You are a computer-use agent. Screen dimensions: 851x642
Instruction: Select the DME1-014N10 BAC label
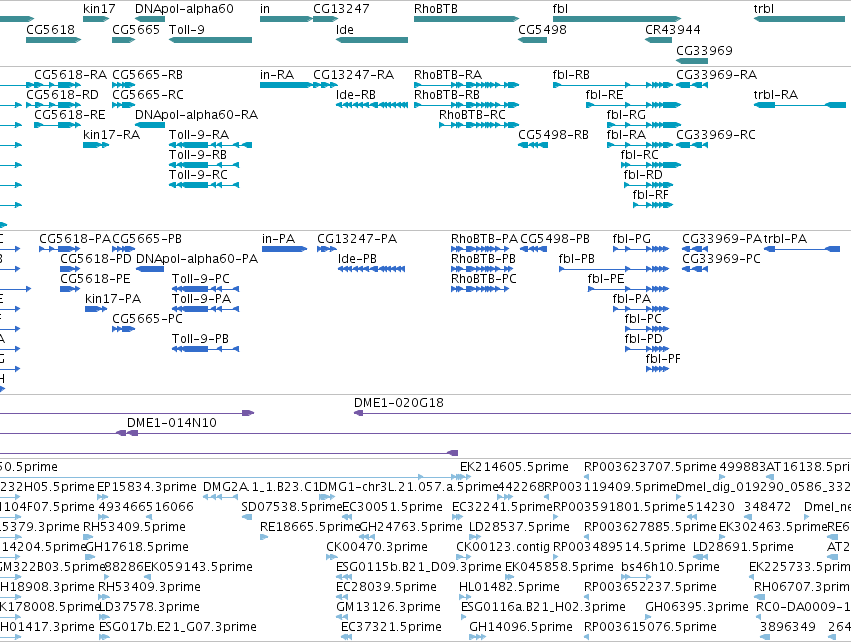pos(172,423)
